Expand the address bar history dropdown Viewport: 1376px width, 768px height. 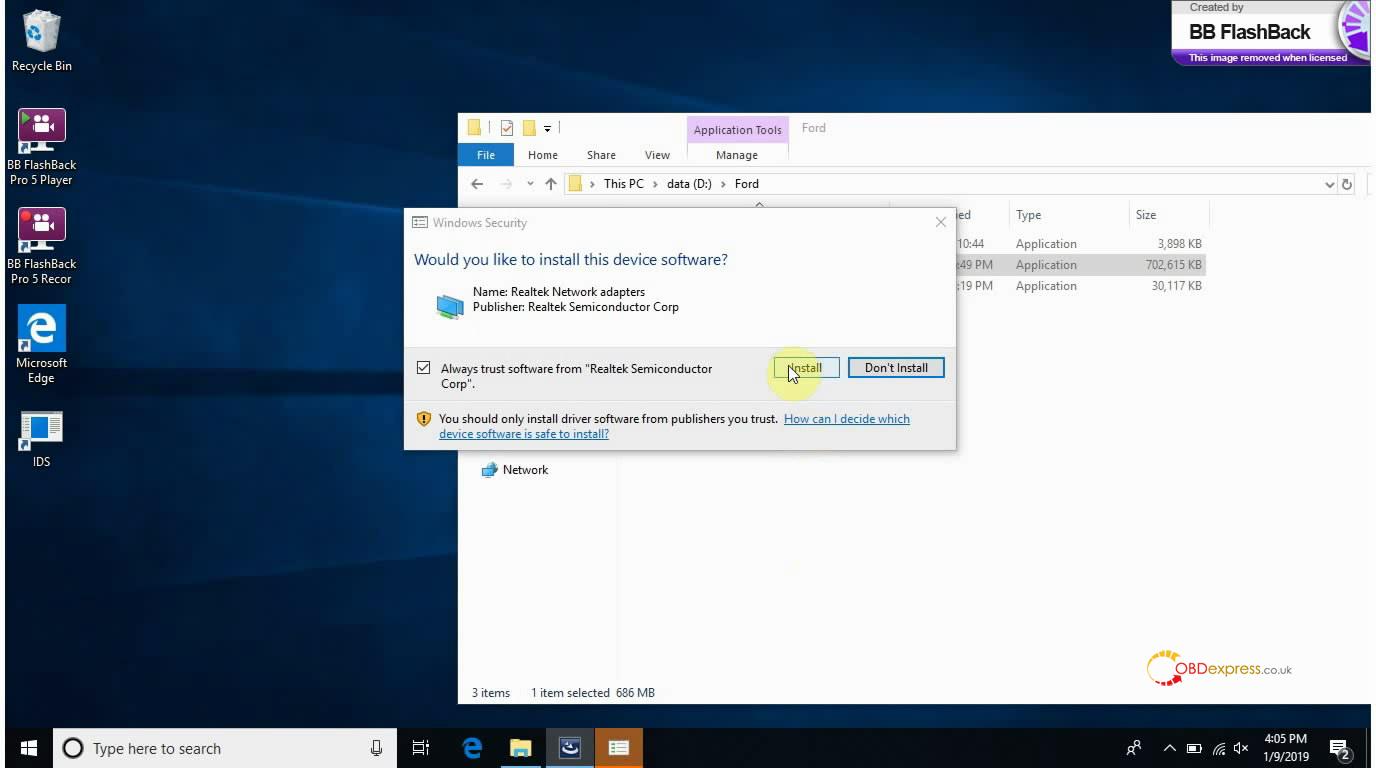1329,184
